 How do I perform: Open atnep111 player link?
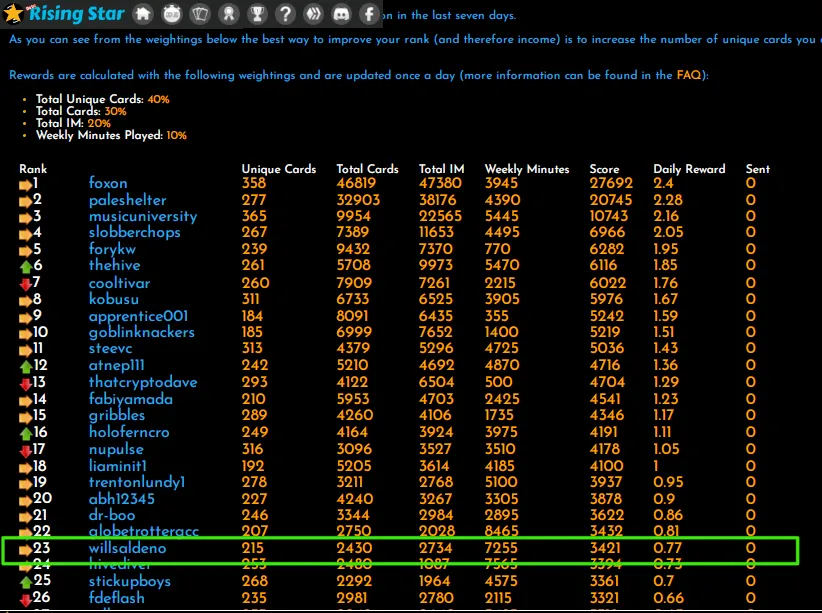(116, 365)
